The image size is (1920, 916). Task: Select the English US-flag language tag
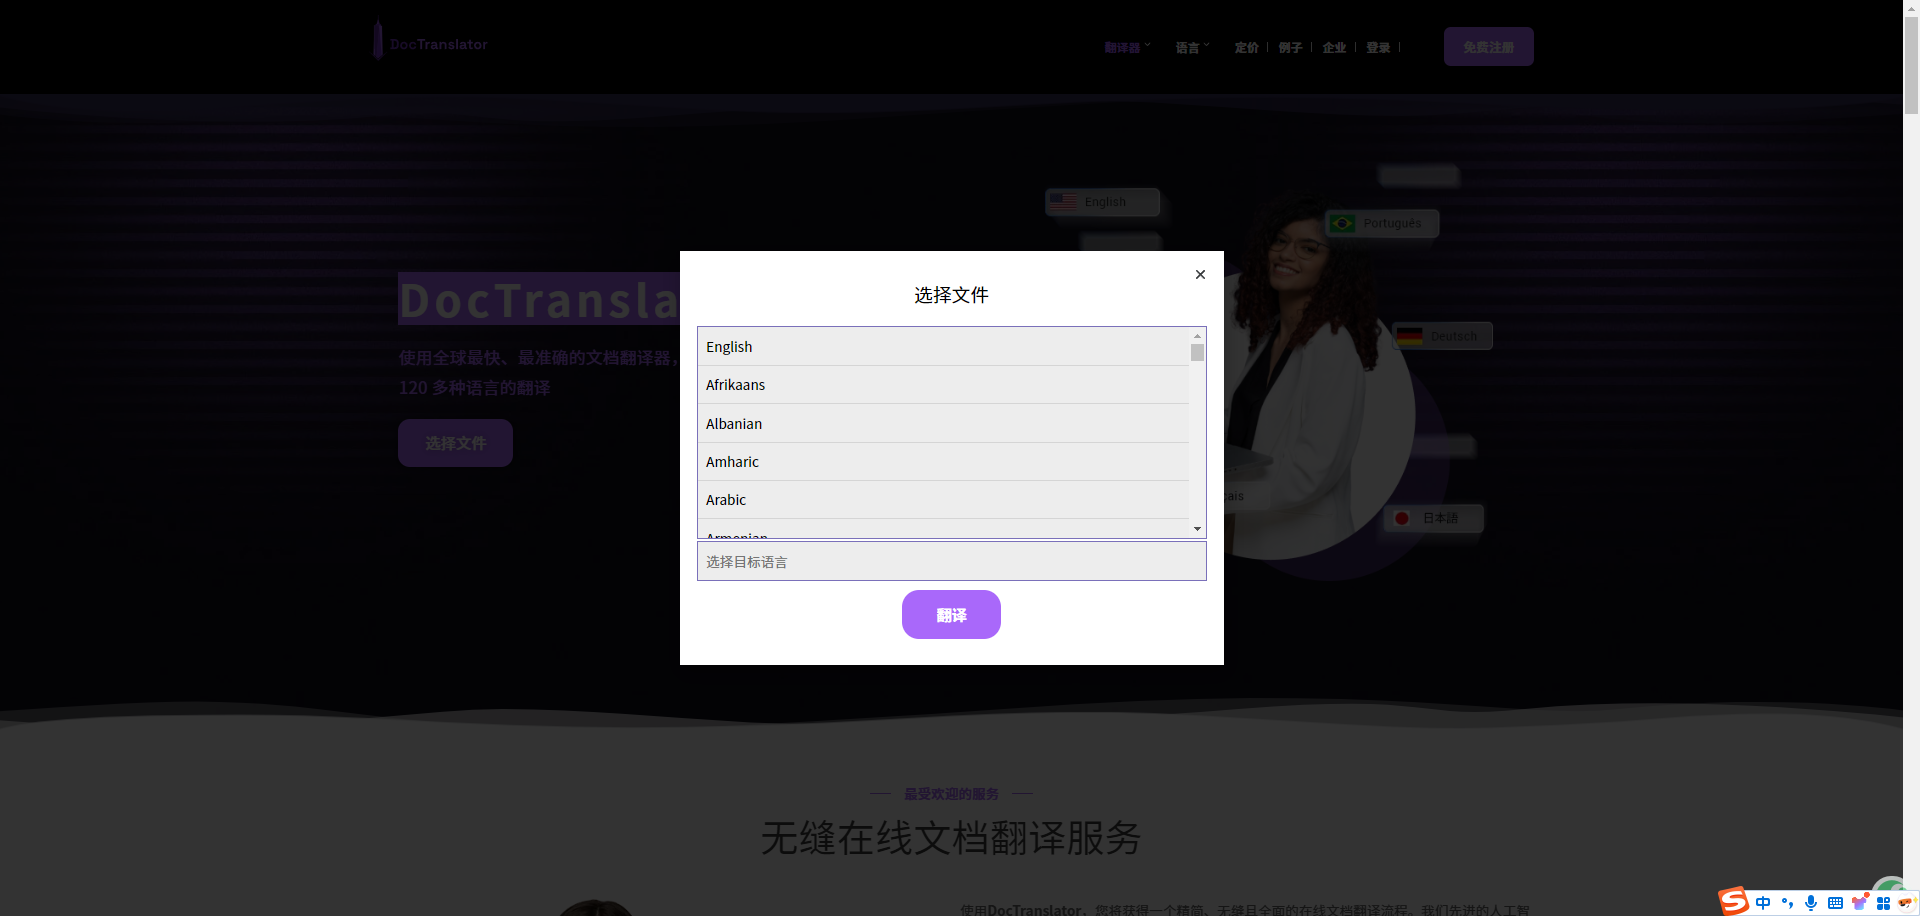[x=1102, y=201]
